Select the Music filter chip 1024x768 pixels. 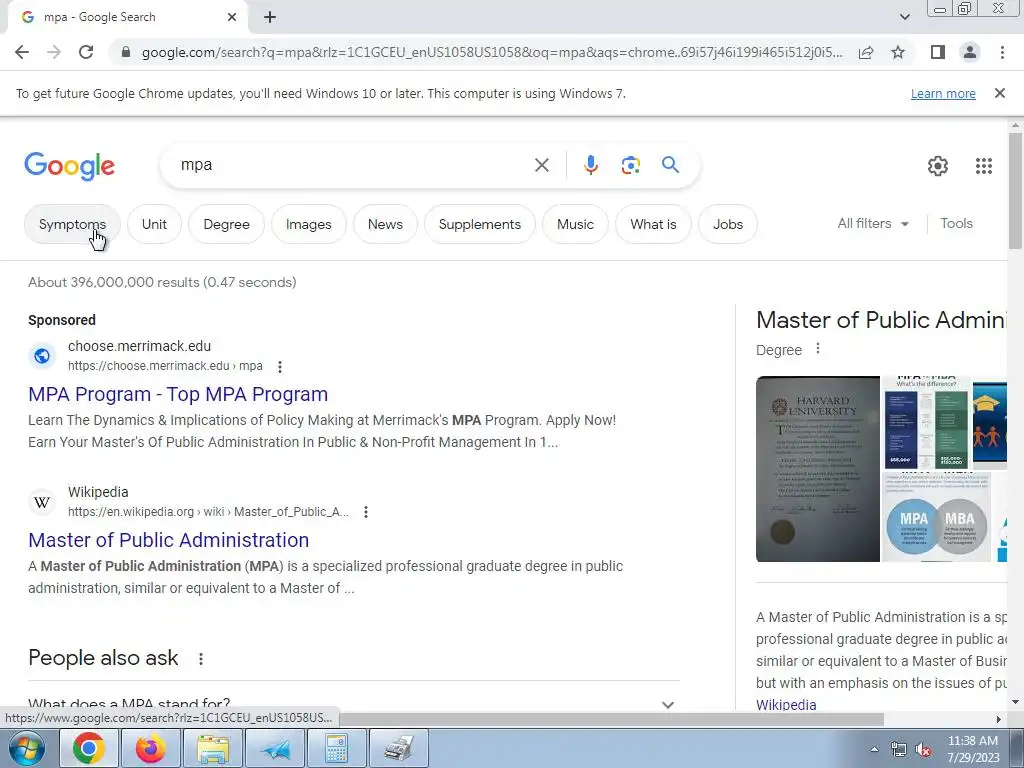pos(575,224)
